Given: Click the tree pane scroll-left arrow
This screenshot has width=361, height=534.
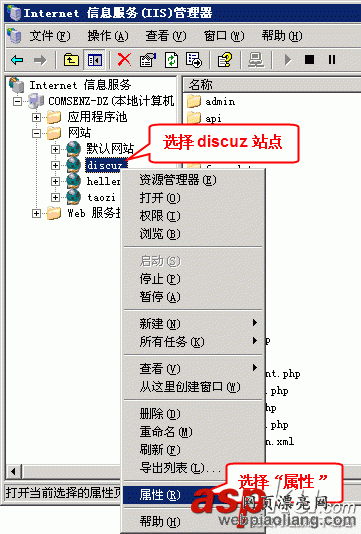Looking at the screenshot, I should (13, 472).
